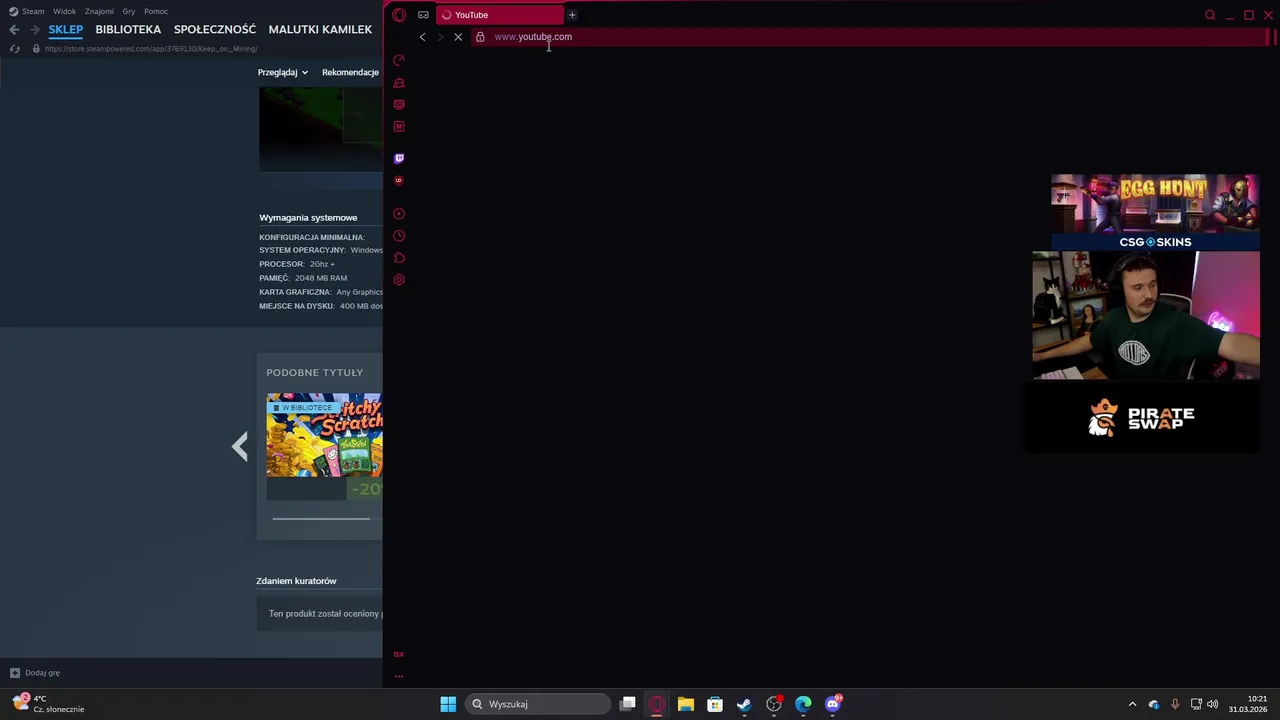Image resolution: width=1280 pixels, height=720 pixels.
Task: Show hidden system tray icons
Action: [1132, 704]
